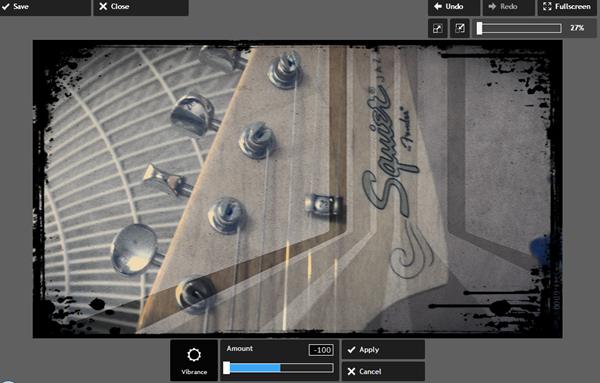Click the Vibrance tool icon
Viewport: 600px width, 383px height.
(194, 360)
